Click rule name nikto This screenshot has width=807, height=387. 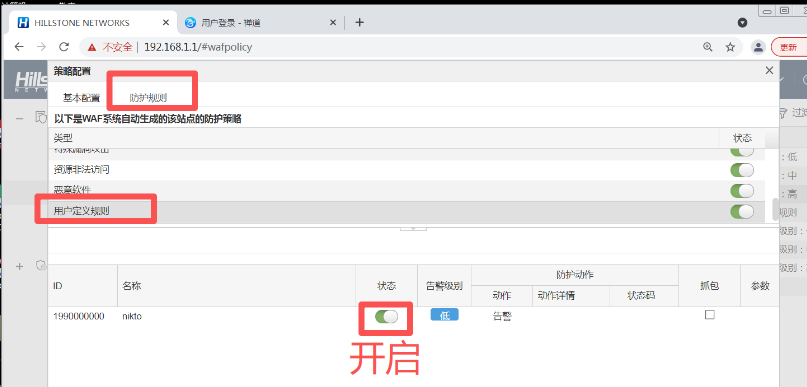click(132, 316)
